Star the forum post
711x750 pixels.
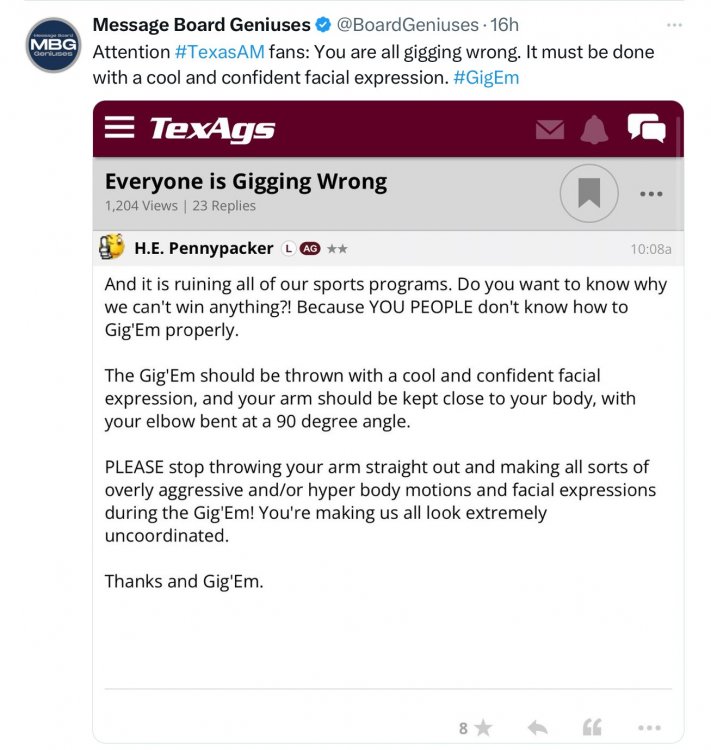pos(483,728)
